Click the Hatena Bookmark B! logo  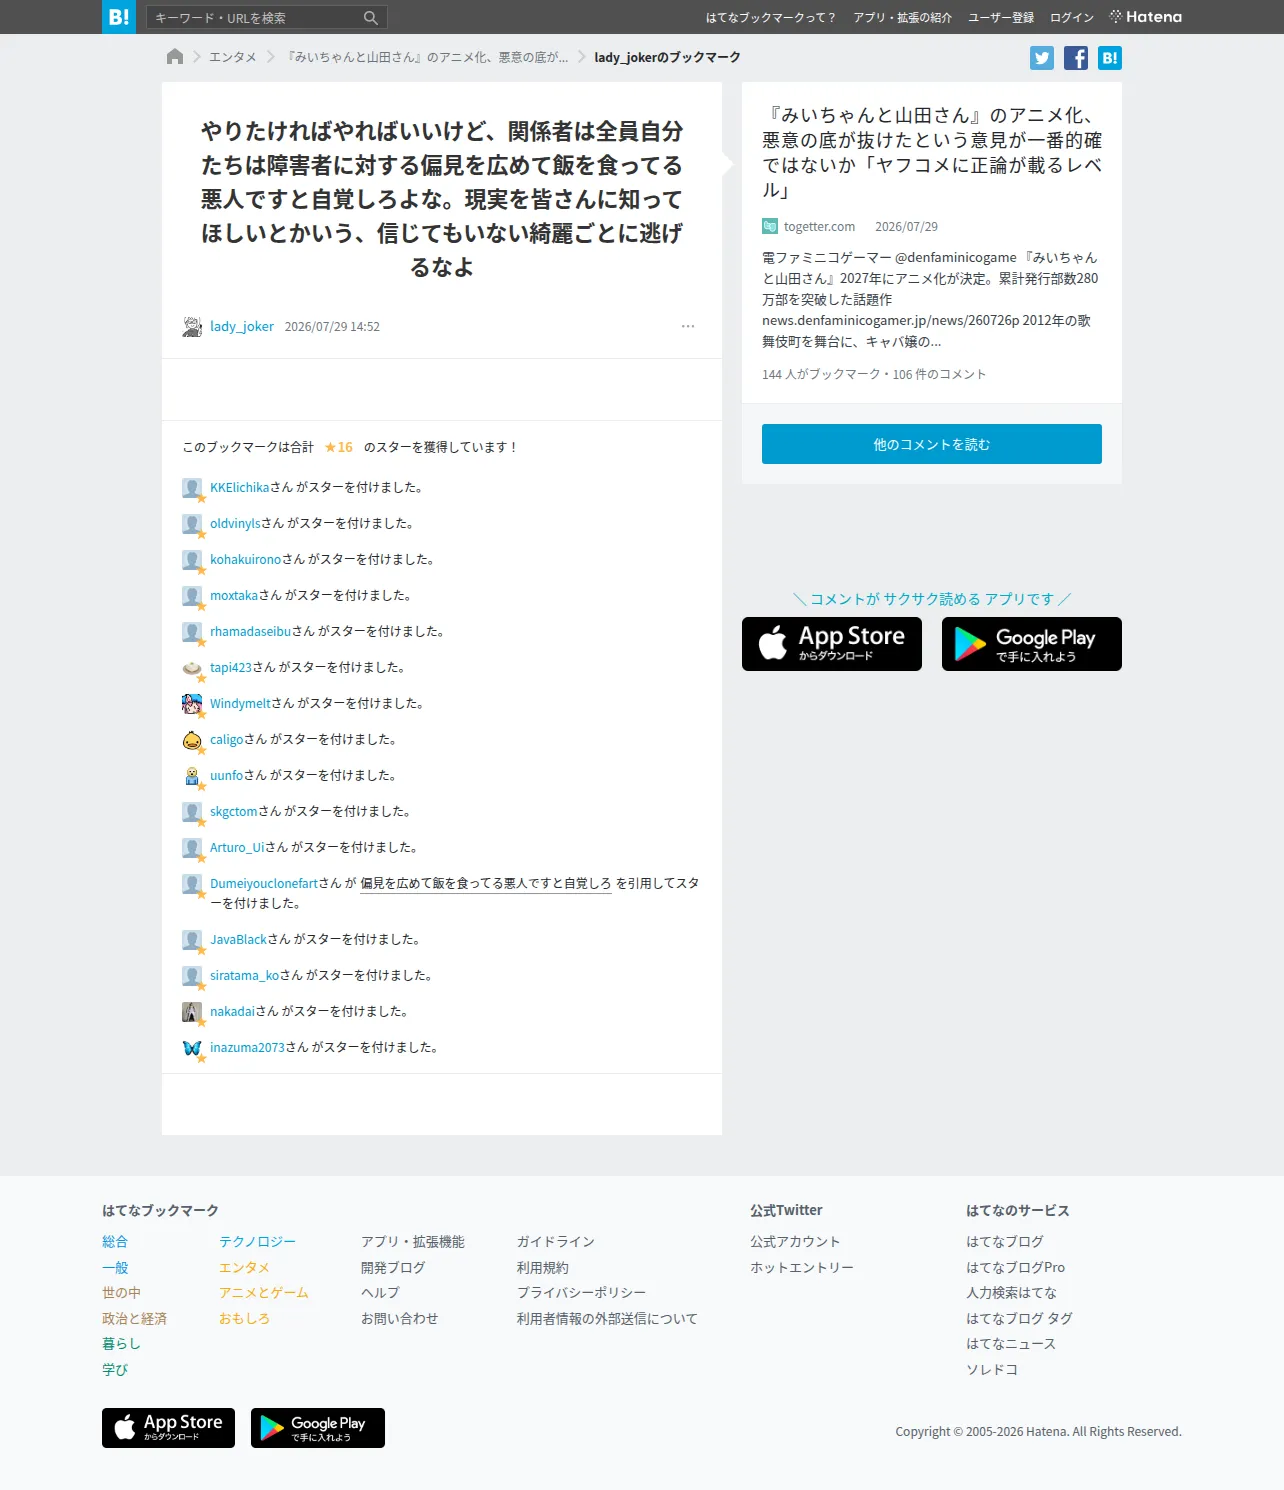click(118, 17)
